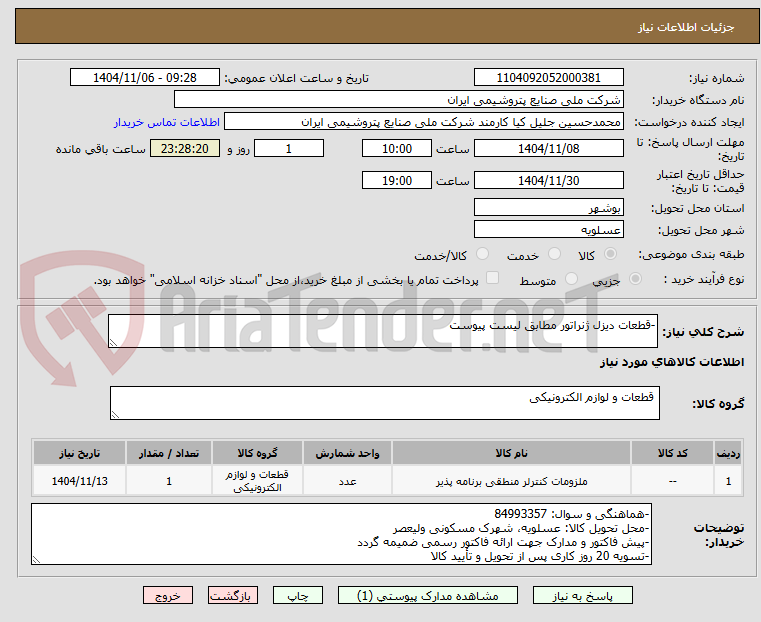Select the کالا radio button
This screenshot has height=622, width=761.
[610, 254]
